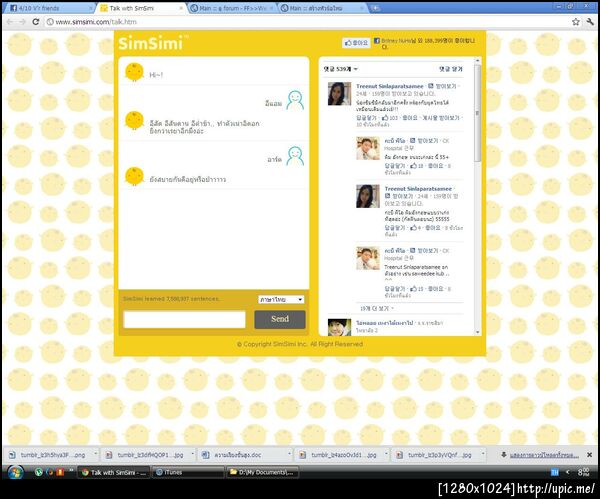Image resolution: width=600 pixels, height=499 pixels.
Task: Open the dropdown arrow for the .doc download
Action: click(x=289, y=454)
